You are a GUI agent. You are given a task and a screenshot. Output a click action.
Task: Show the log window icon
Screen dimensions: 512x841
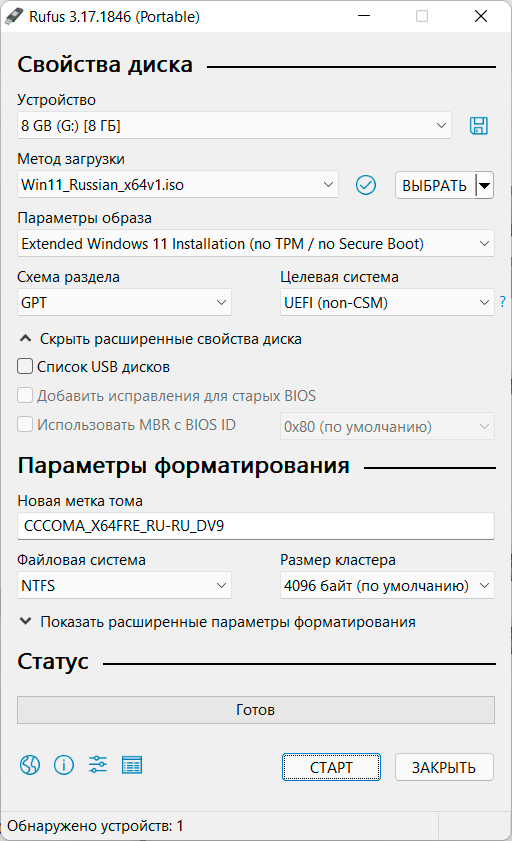tap(132, 765)
